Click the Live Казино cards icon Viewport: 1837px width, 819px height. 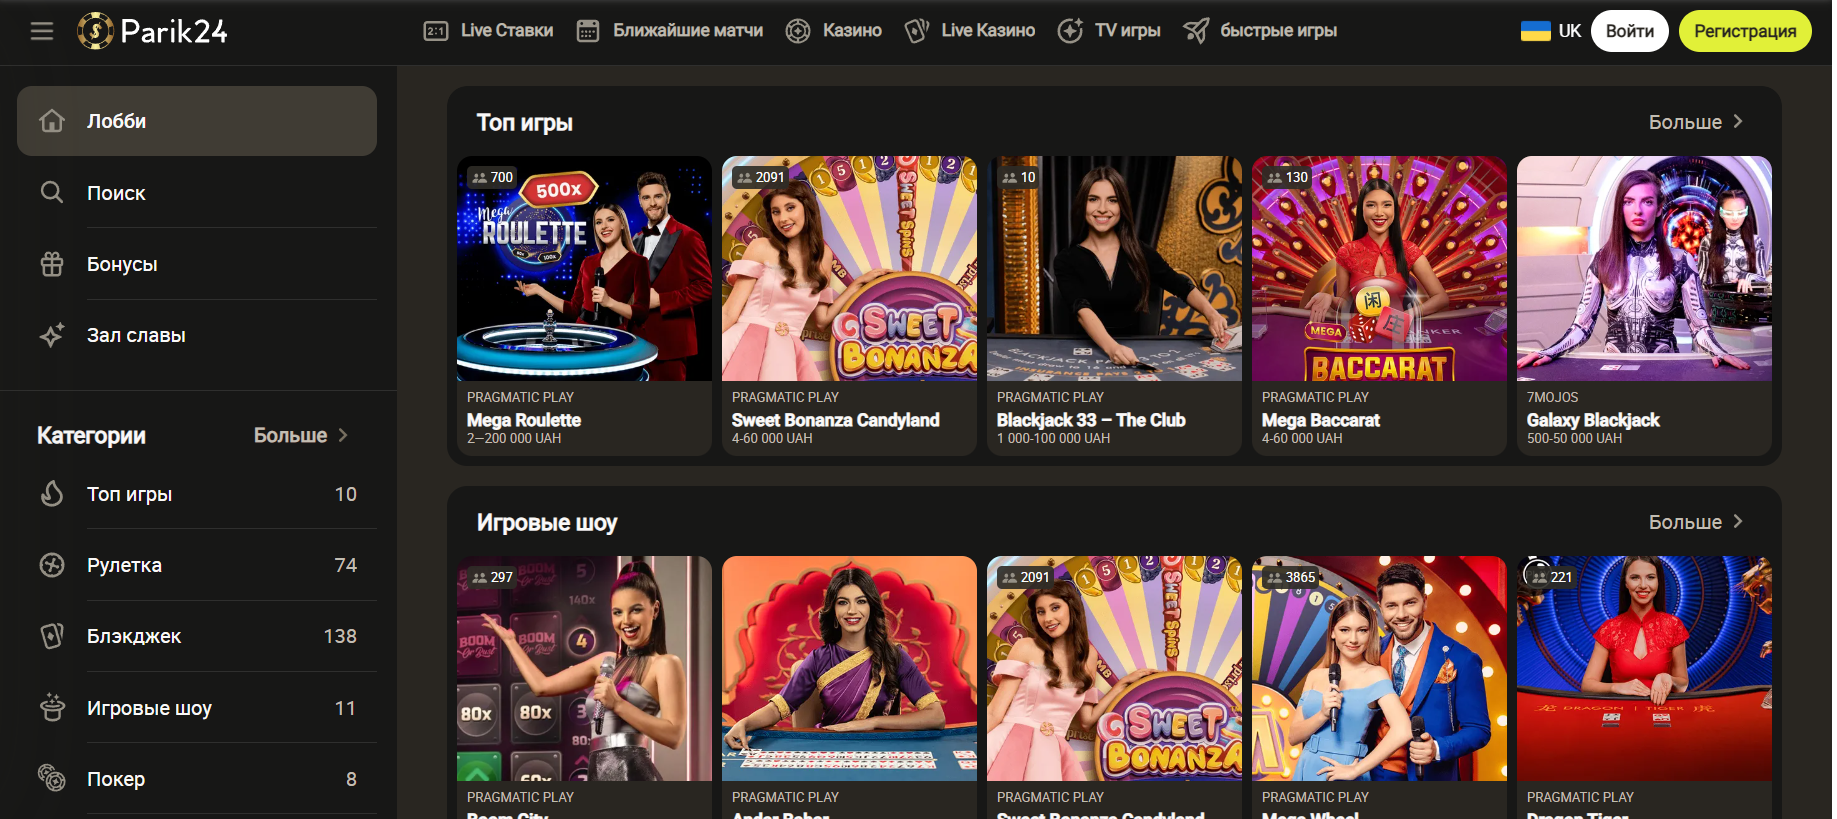point(916,31)
